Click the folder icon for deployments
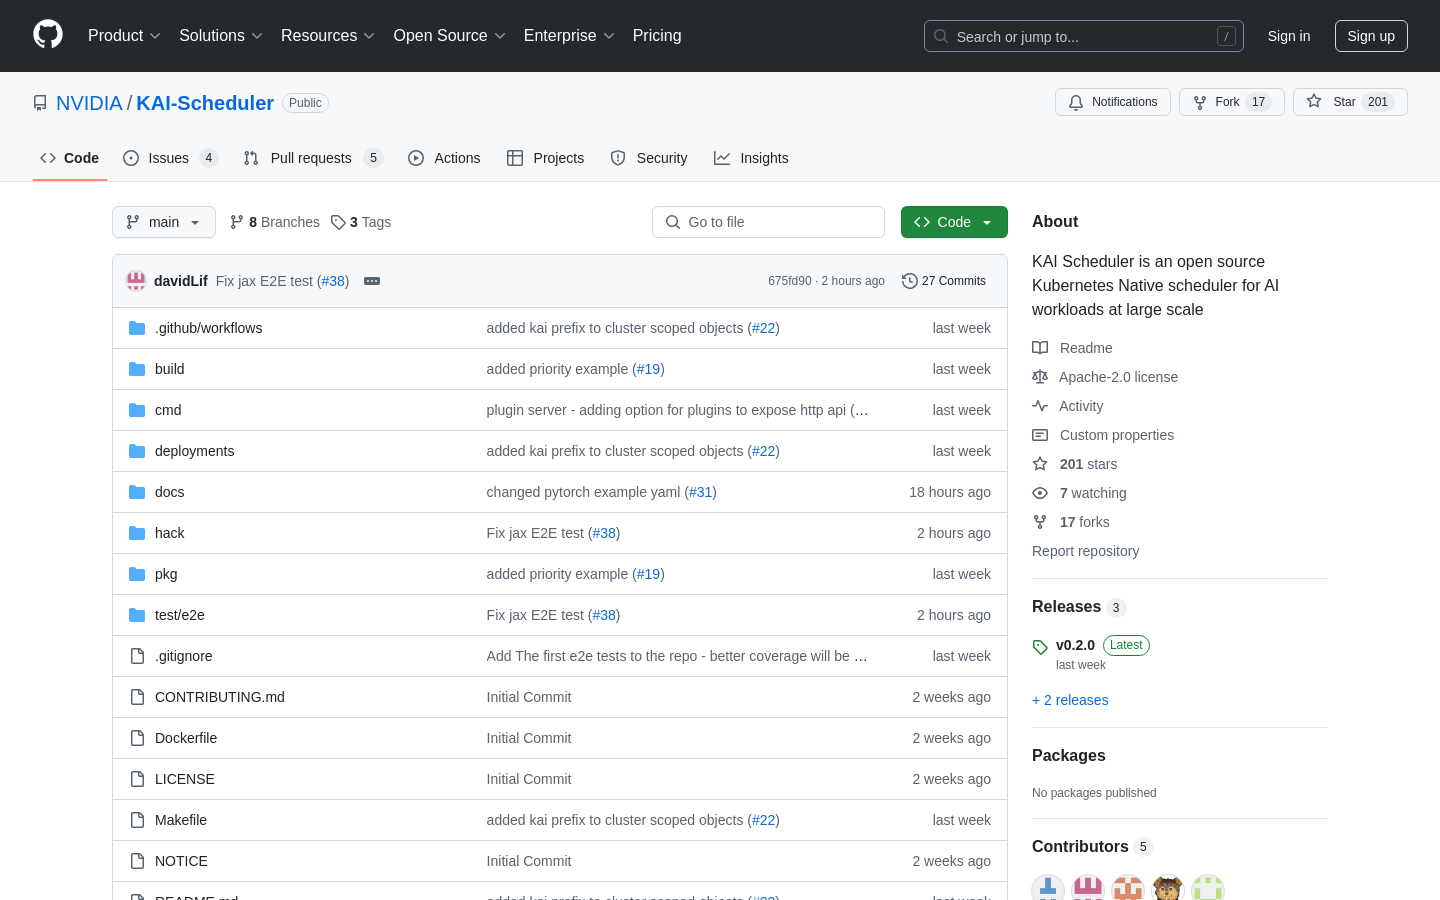This screenshot has width=1440, height=900. pos(137,451)
